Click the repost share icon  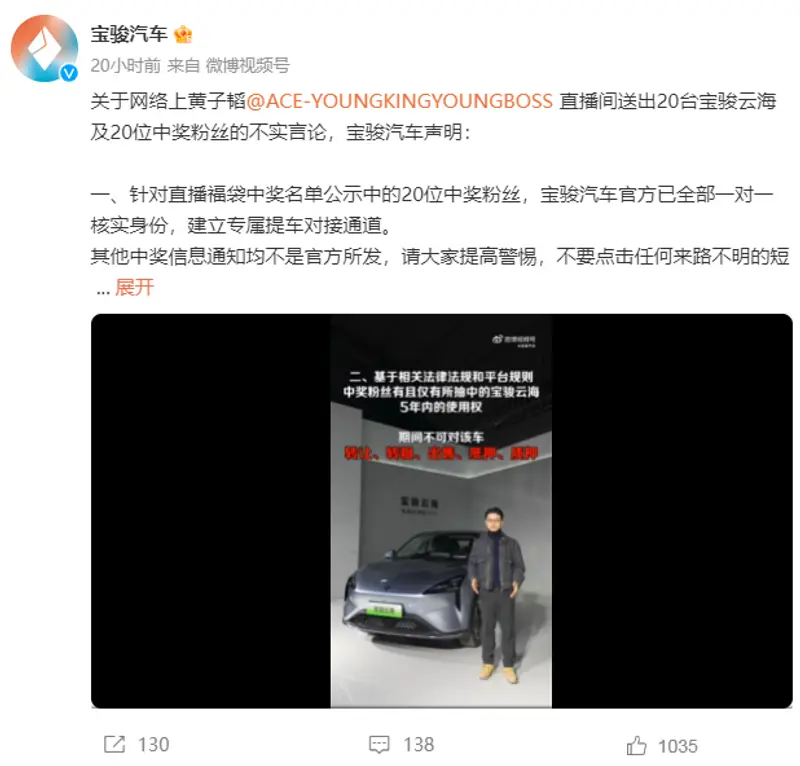click(x=114, y=744)
